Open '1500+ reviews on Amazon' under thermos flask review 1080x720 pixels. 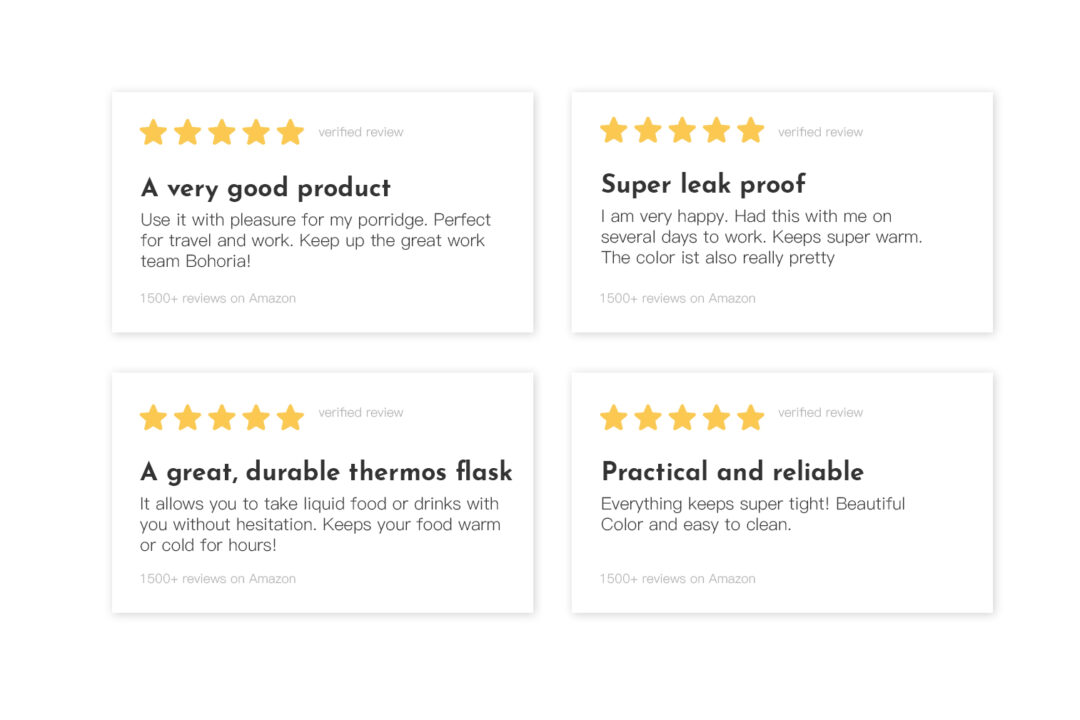218,579
